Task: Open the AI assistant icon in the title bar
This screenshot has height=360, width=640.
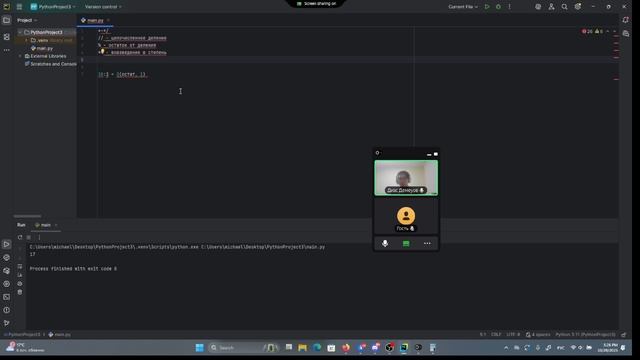Action: click(x=538, y=7)
